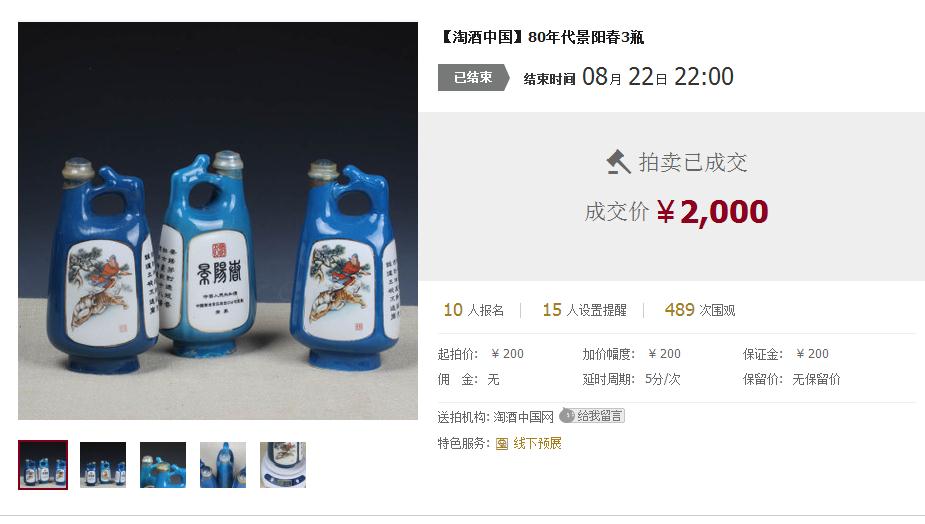Image resolution: width=925 pixels, height=524 pixels.
Task: Click the auction gavel icon
Action: (618, 162)
